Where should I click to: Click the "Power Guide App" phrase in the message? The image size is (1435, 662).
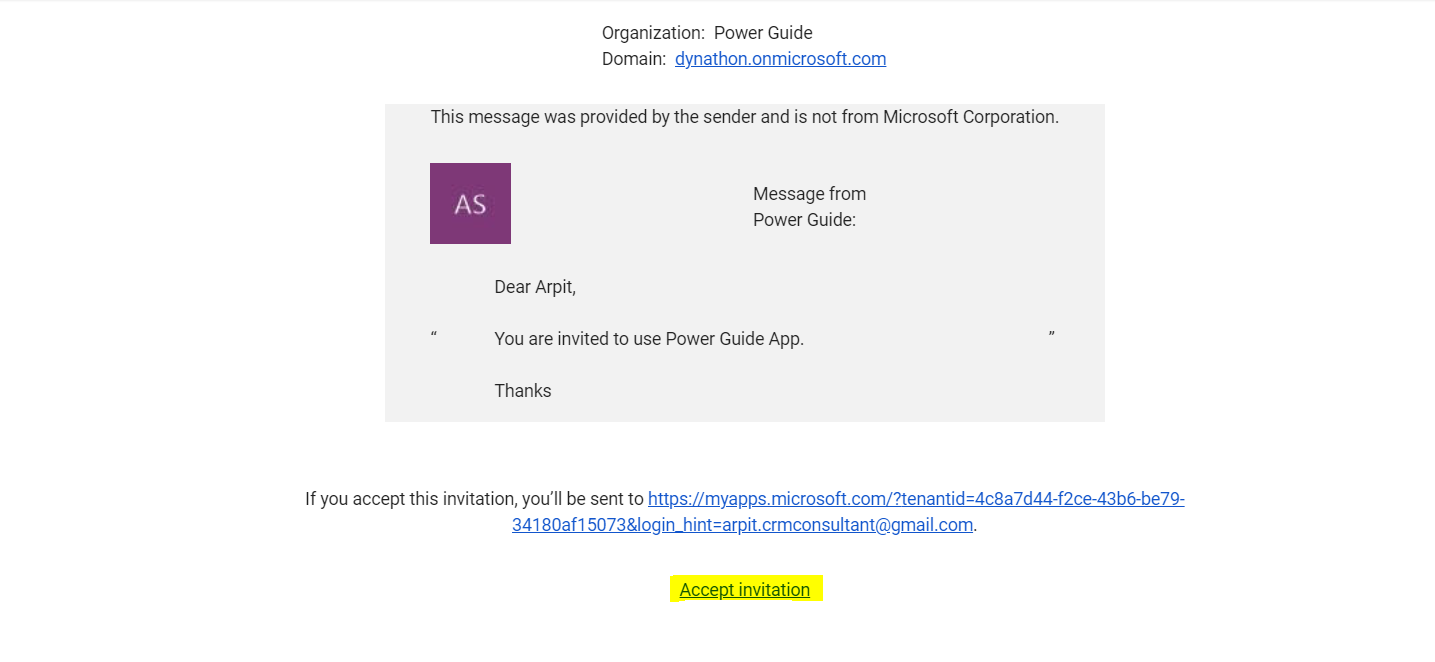point(733,339)
